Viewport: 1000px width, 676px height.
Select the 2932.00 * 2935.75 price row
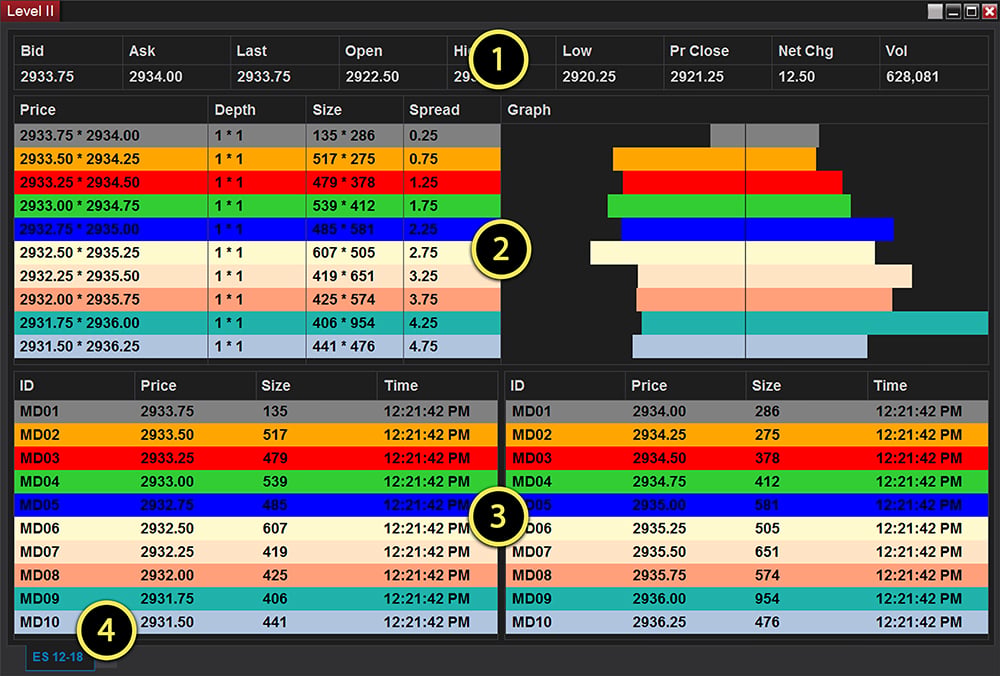point(258,300)
